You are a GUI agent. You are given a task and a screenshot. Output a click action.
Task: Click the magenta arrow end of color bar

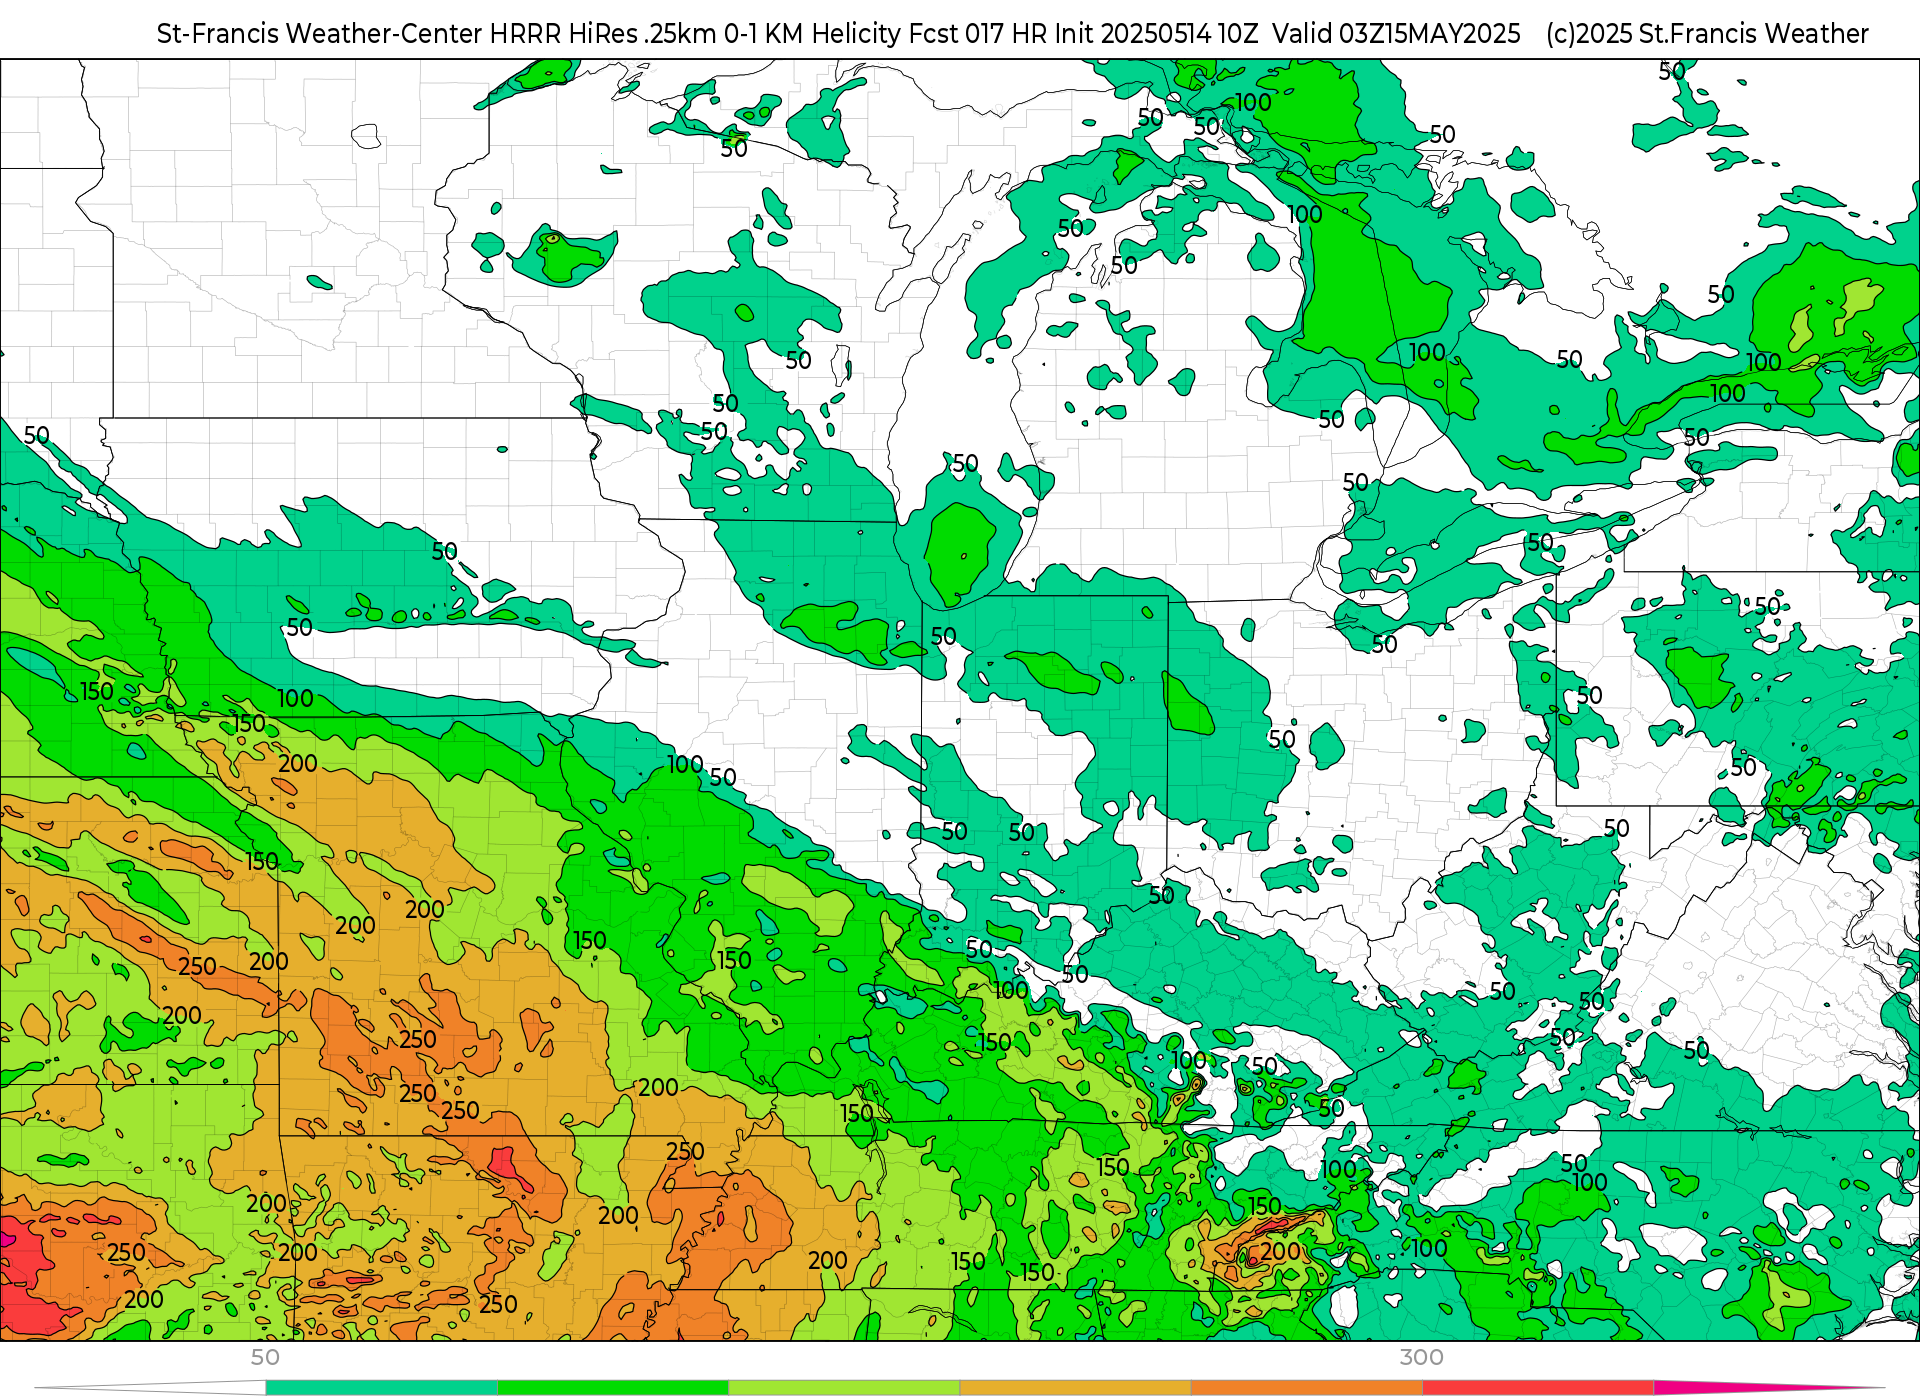click(x=1769, y=1388)
